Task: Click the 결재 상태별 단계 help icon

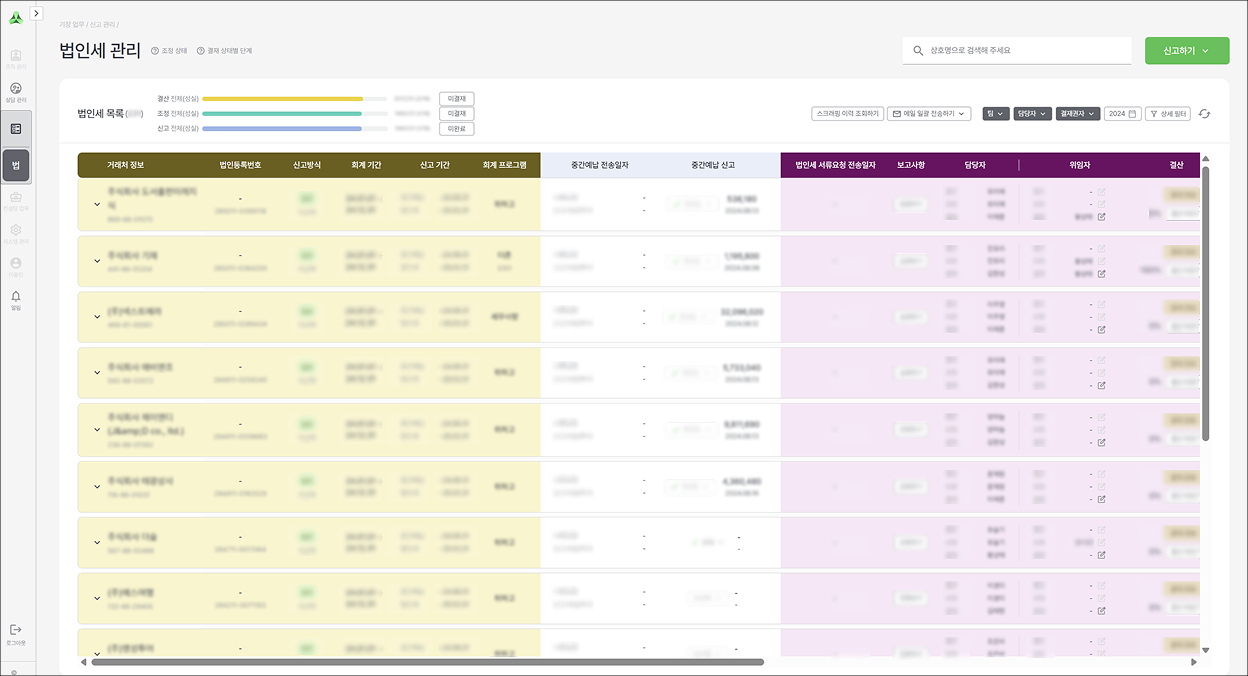Action: [x=200, y=51]
